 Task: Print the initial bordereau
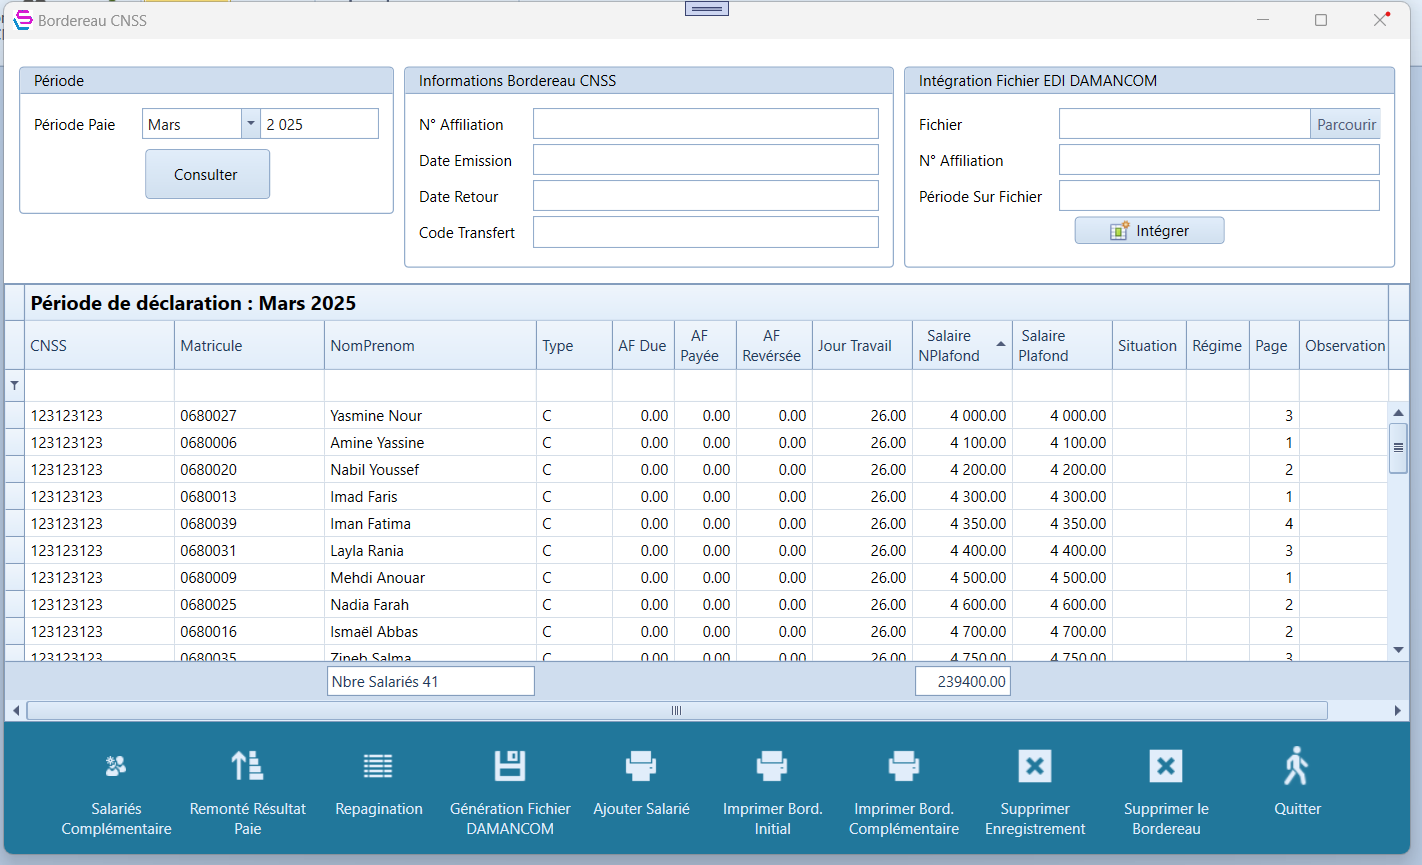click(772, 767)
